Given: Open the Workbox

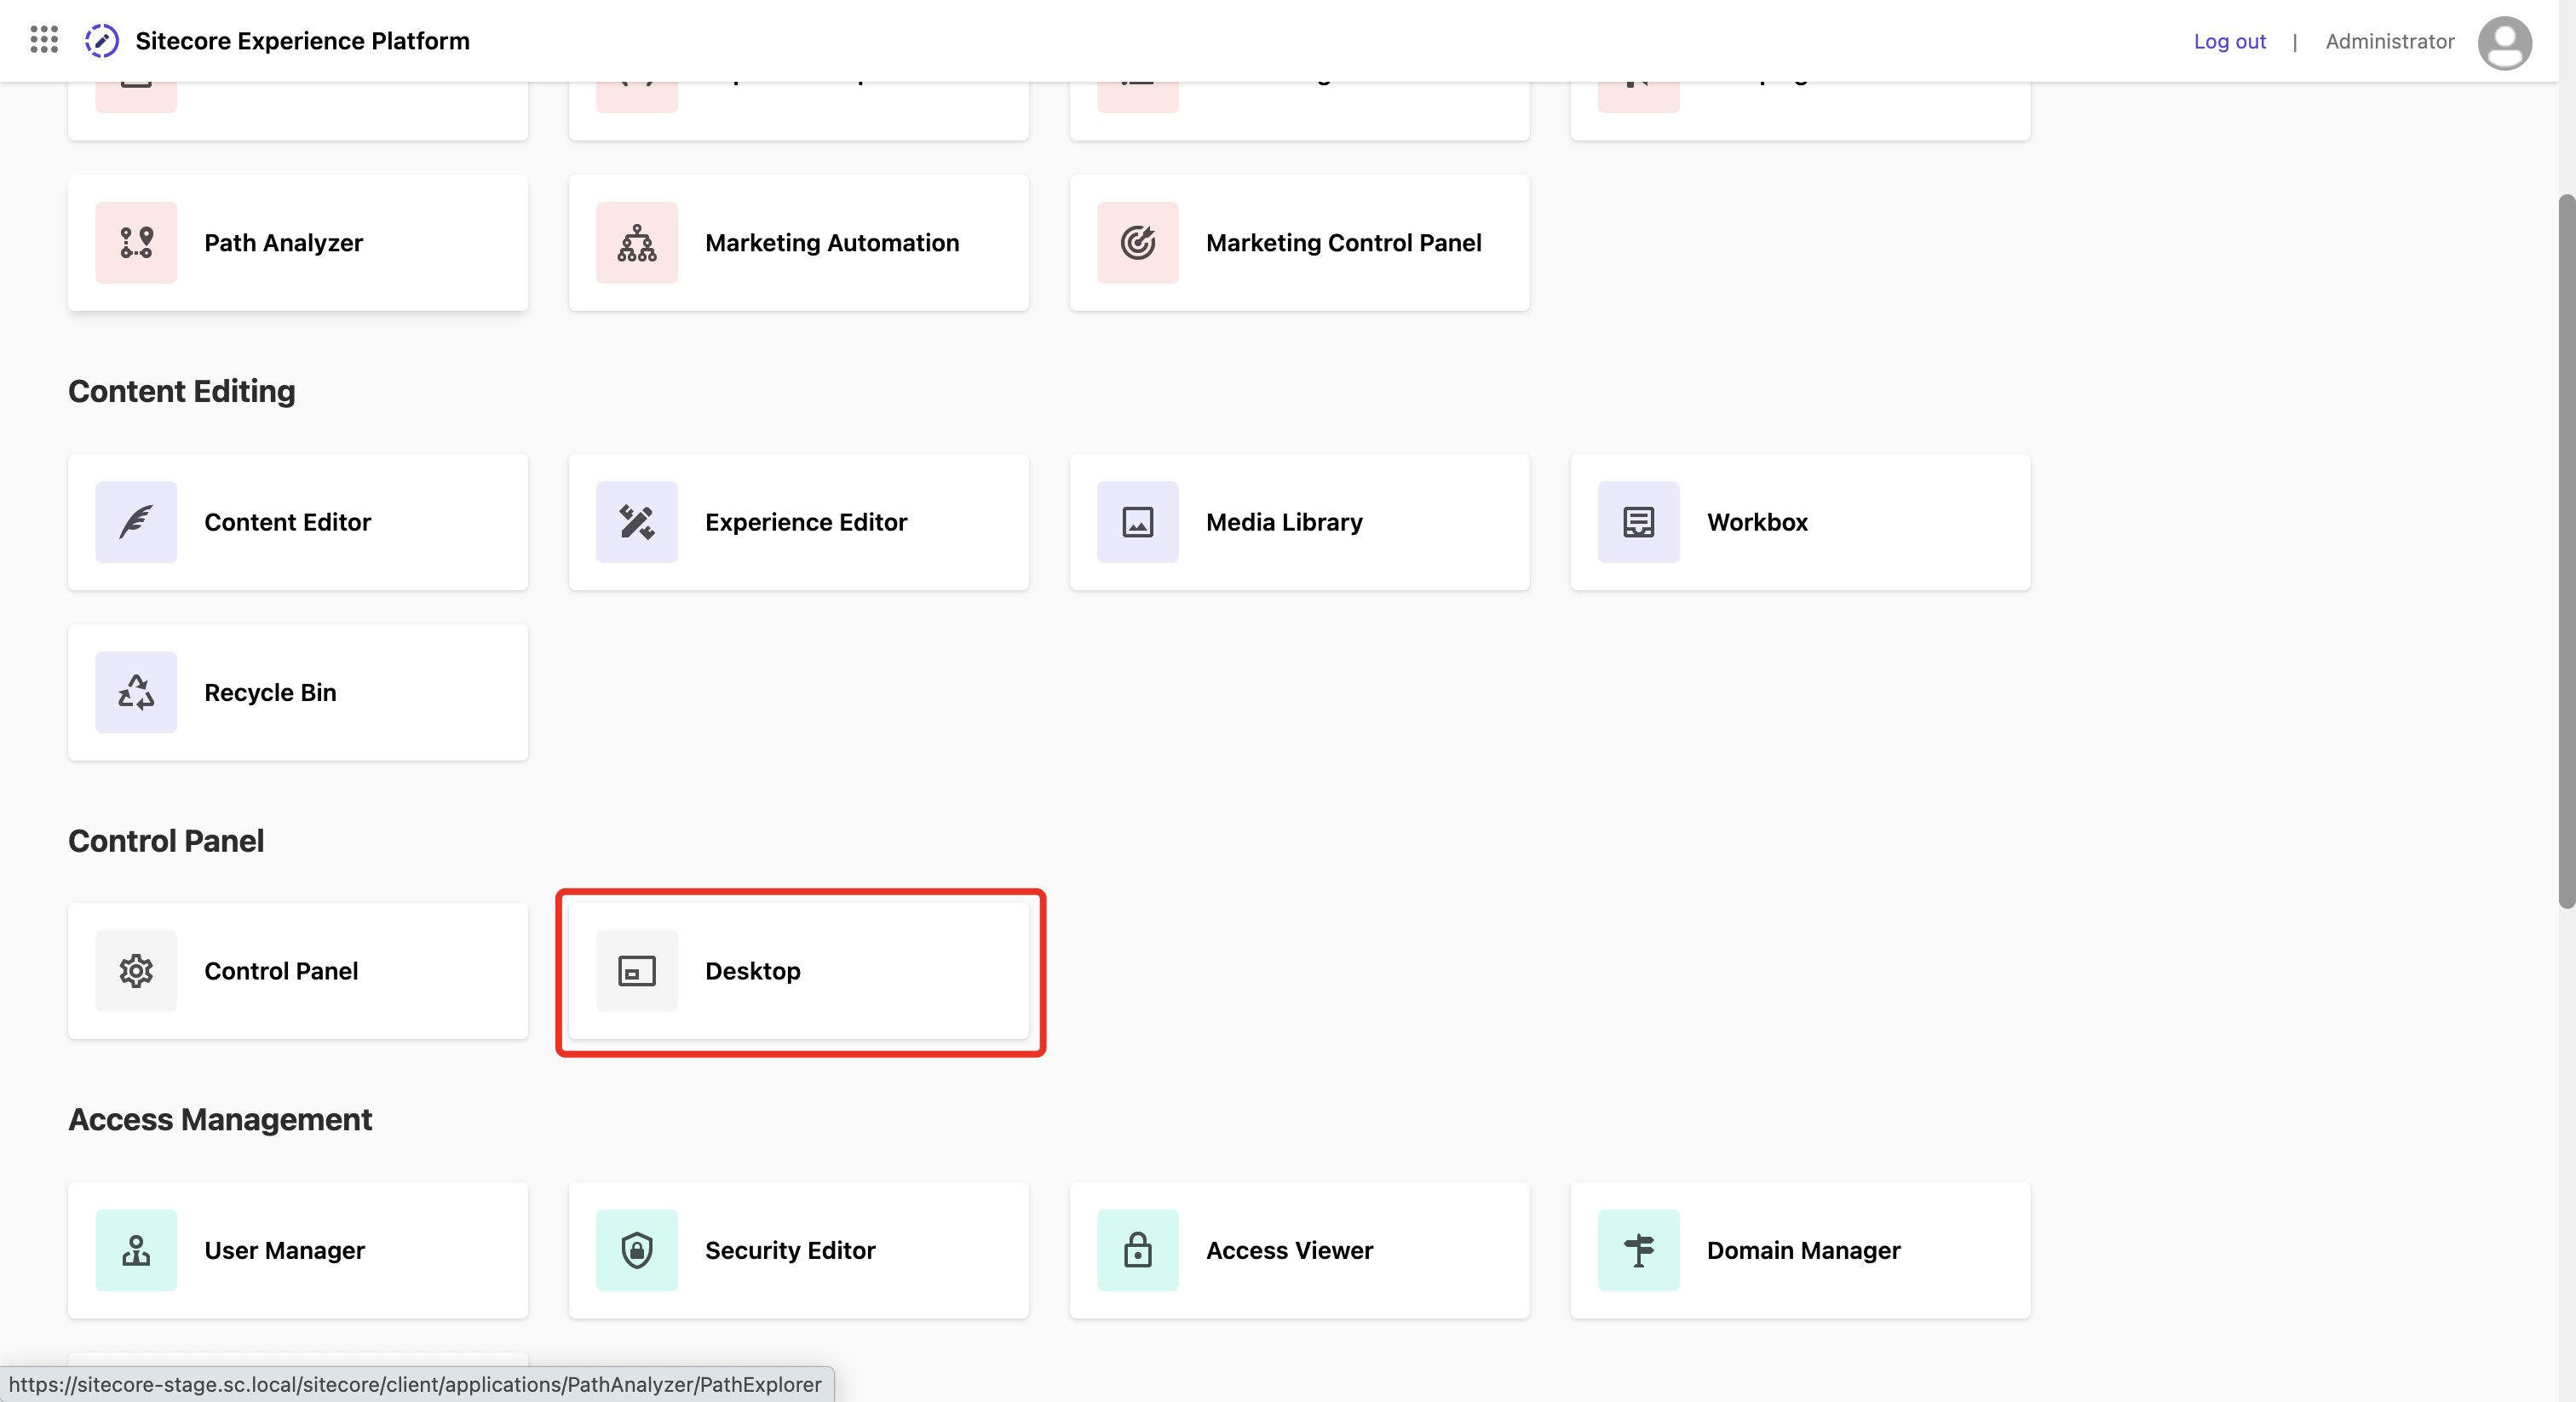Looking at the screenshot, I should click(1801, 522).
